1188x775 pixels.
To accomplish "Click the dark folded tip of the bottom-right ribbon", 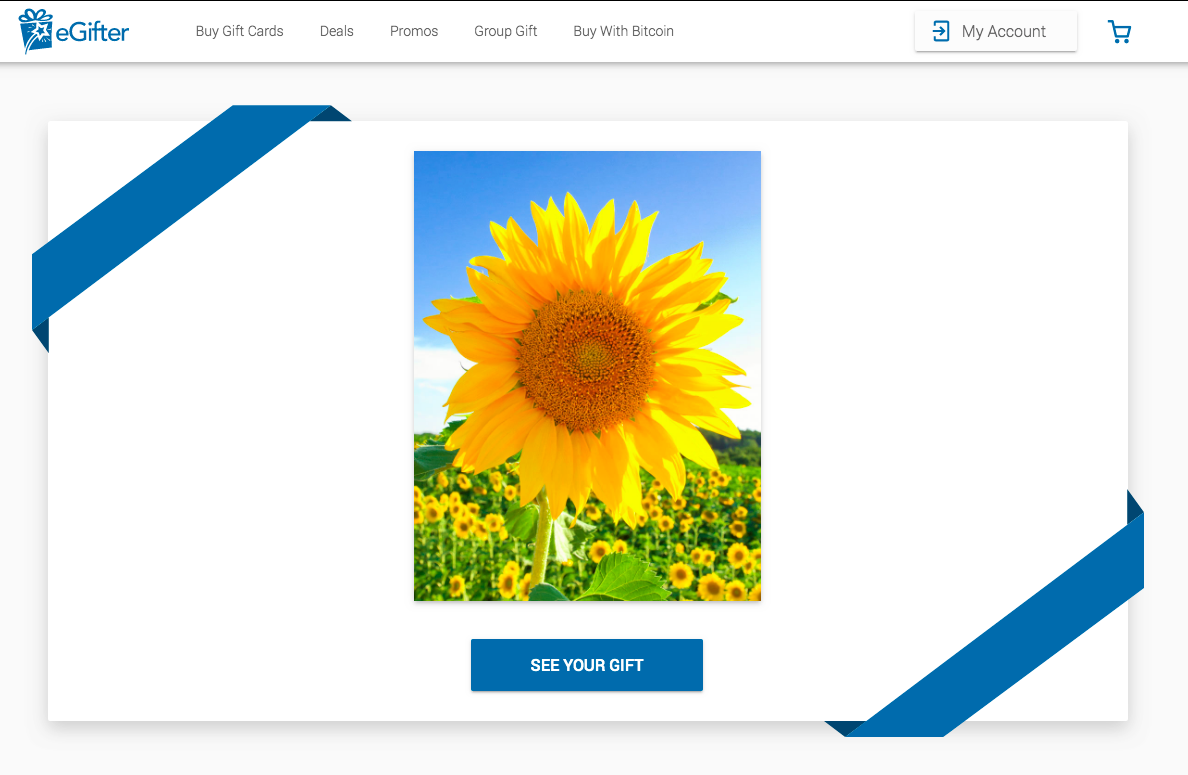I will 1135,507.
